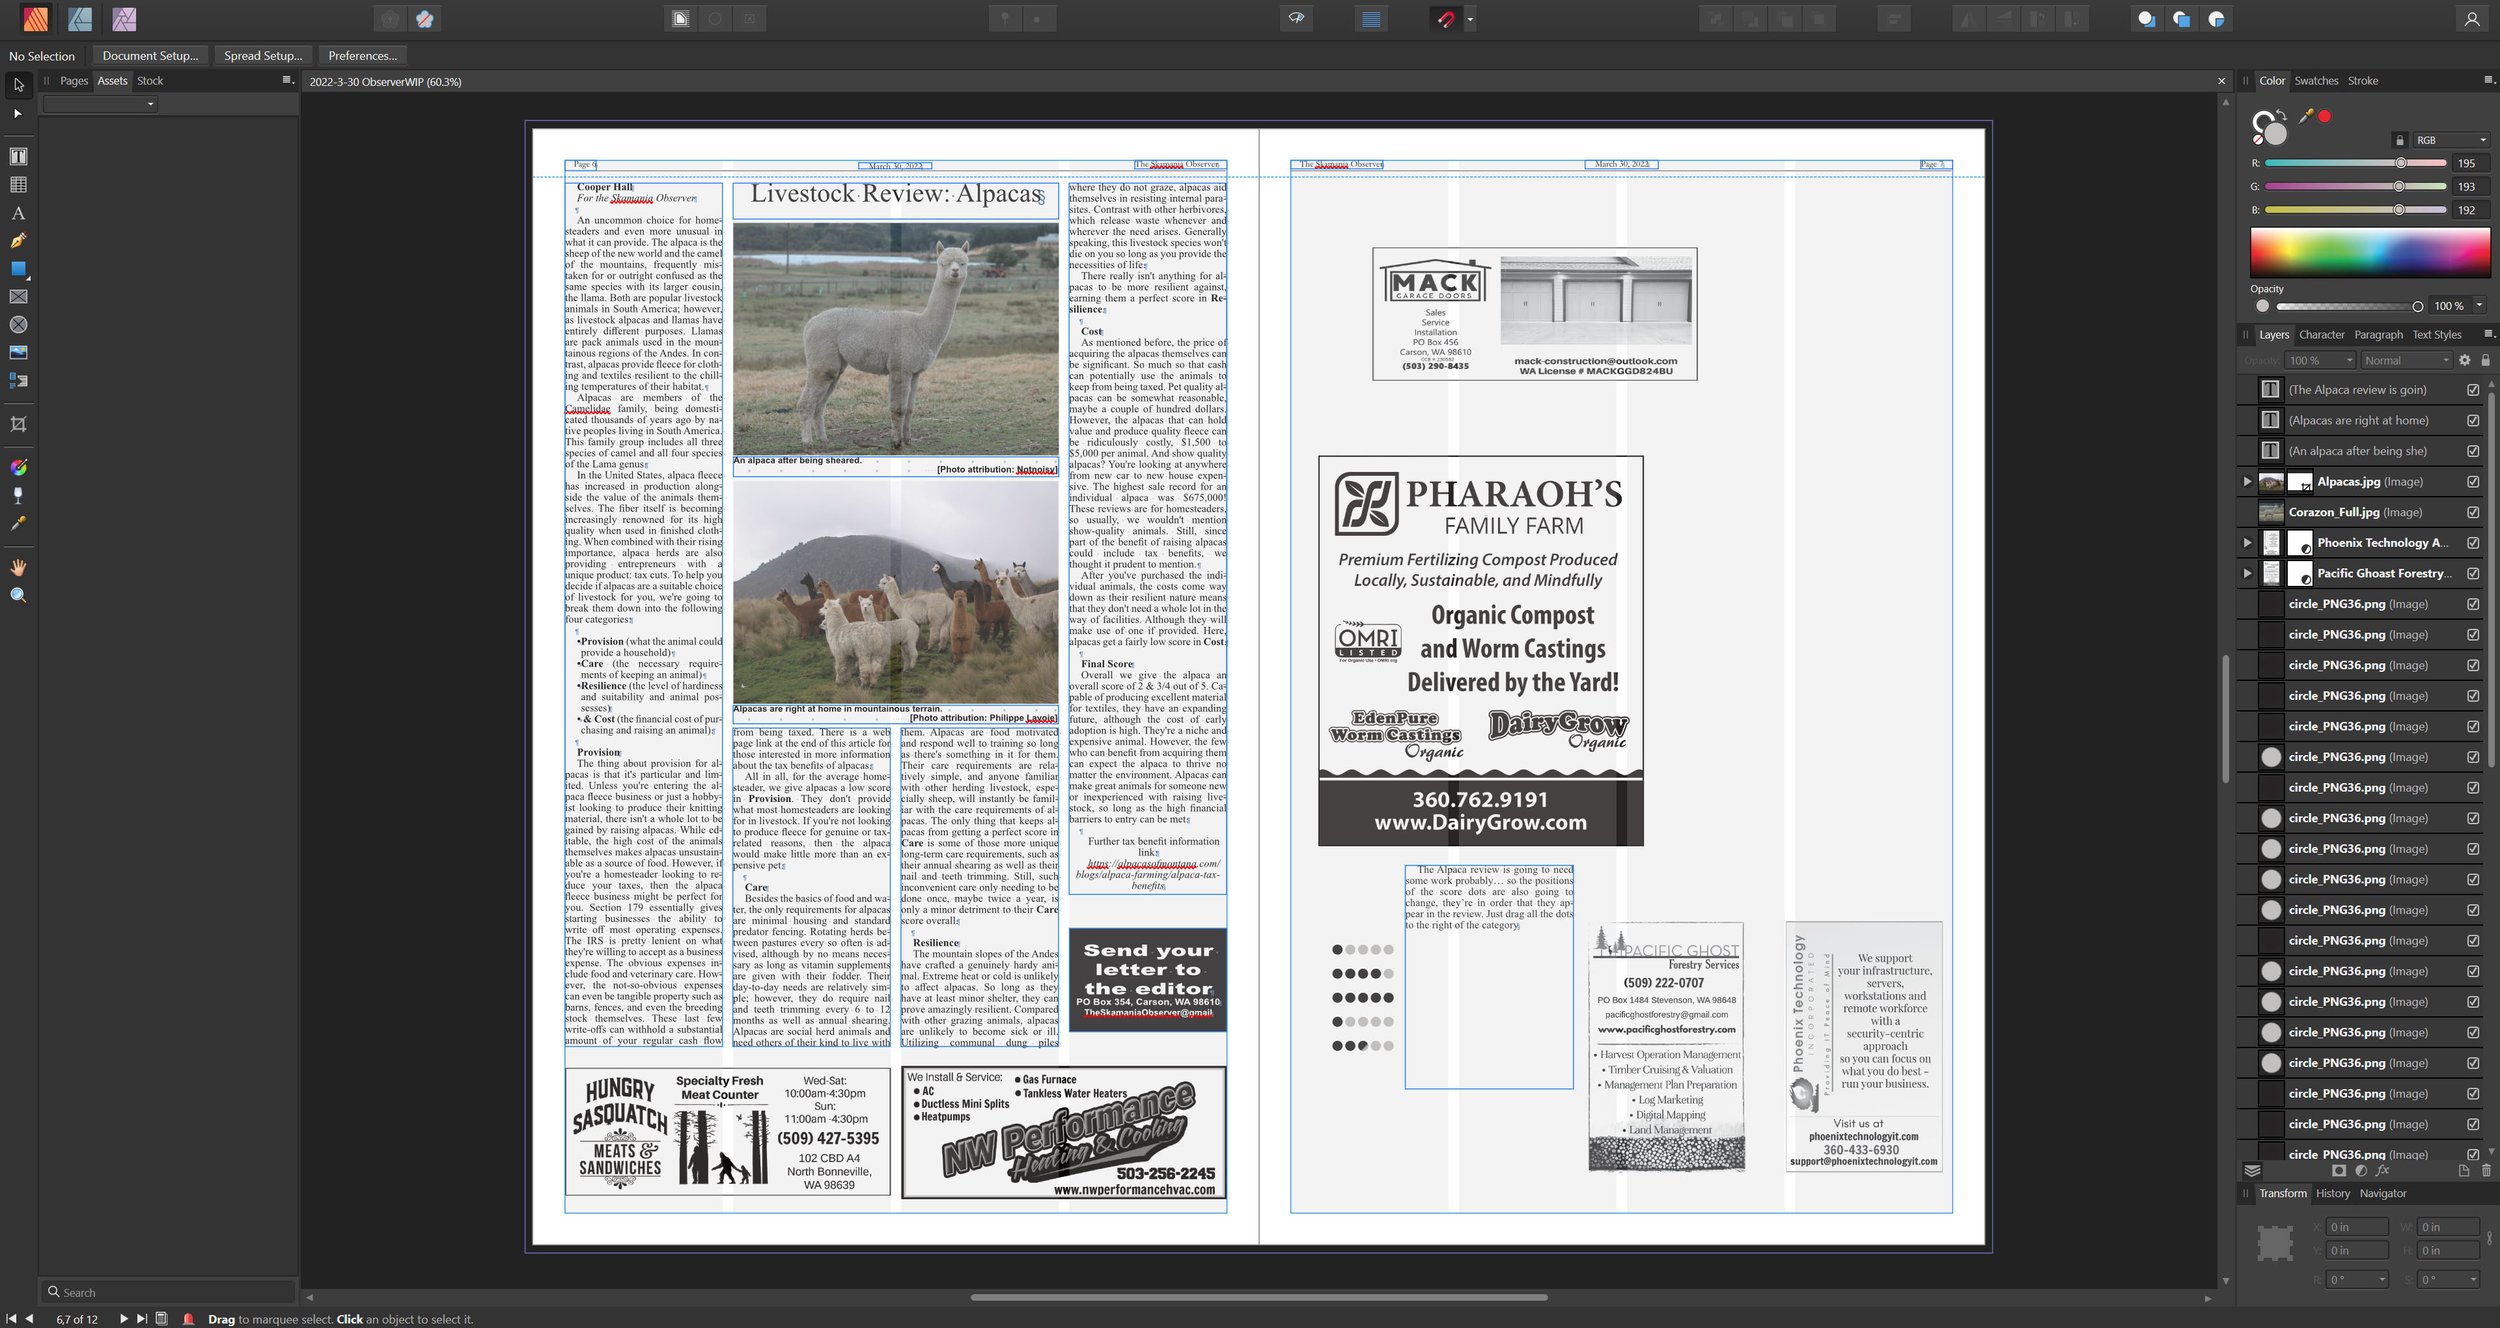The width and height of the screenshot is (2500, 1328).
Task: Select the View hand tool
Action: 18,567
